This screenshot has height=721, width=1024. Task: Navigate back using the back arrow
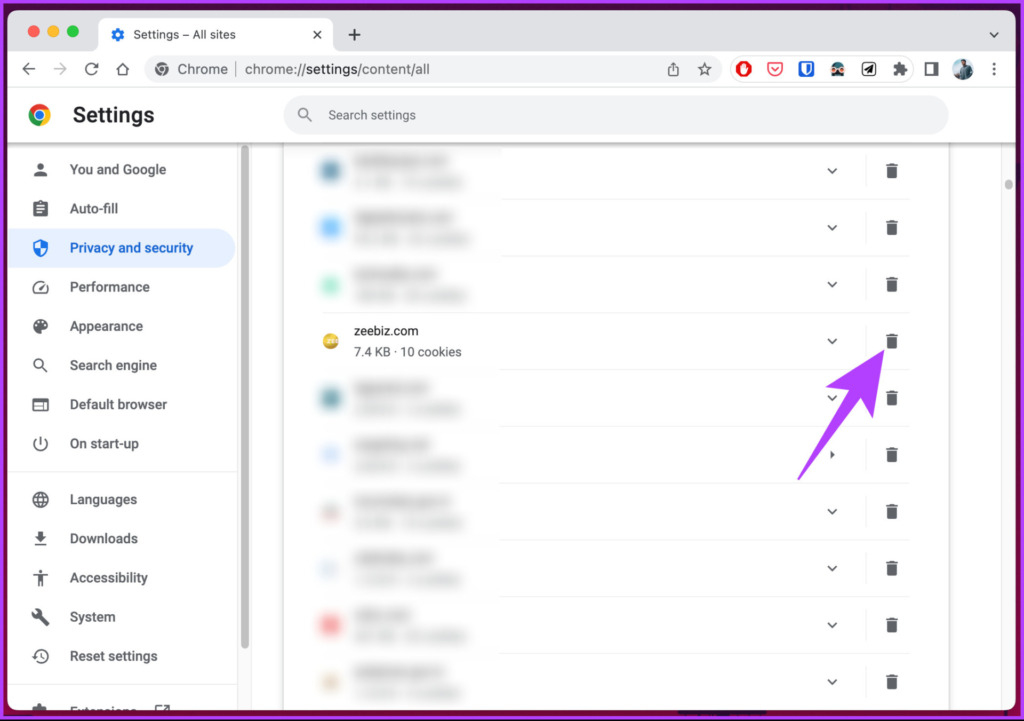click(28, 69)
